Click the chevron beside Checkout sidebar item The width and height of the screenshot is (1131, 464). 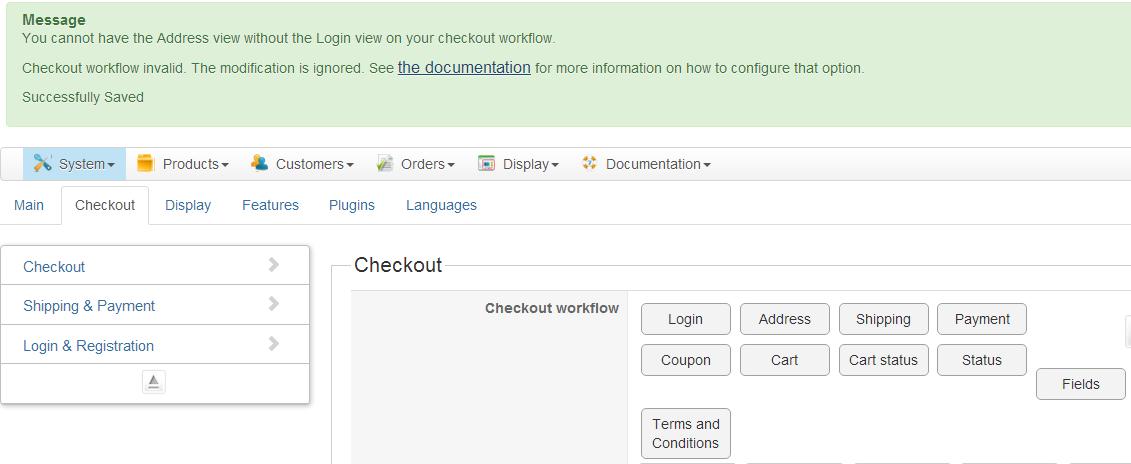(x=274, y=265)
